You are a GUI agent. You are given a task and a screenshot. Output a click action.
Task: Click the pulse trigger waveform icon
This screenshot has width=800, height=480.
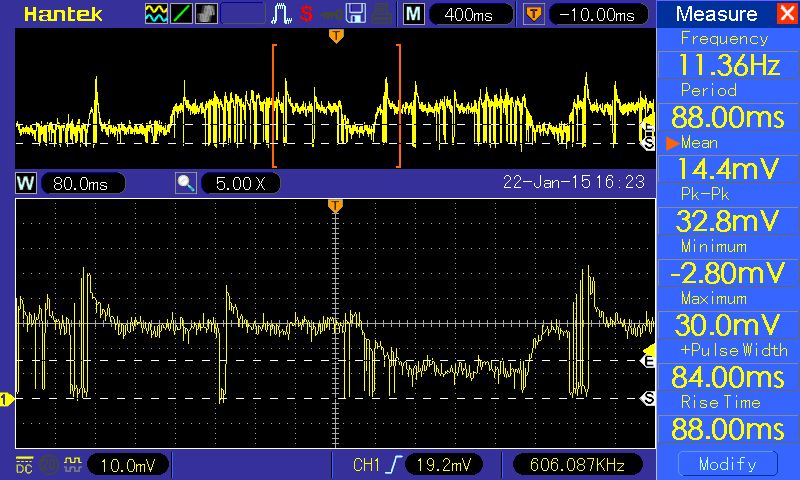[281, 14]
